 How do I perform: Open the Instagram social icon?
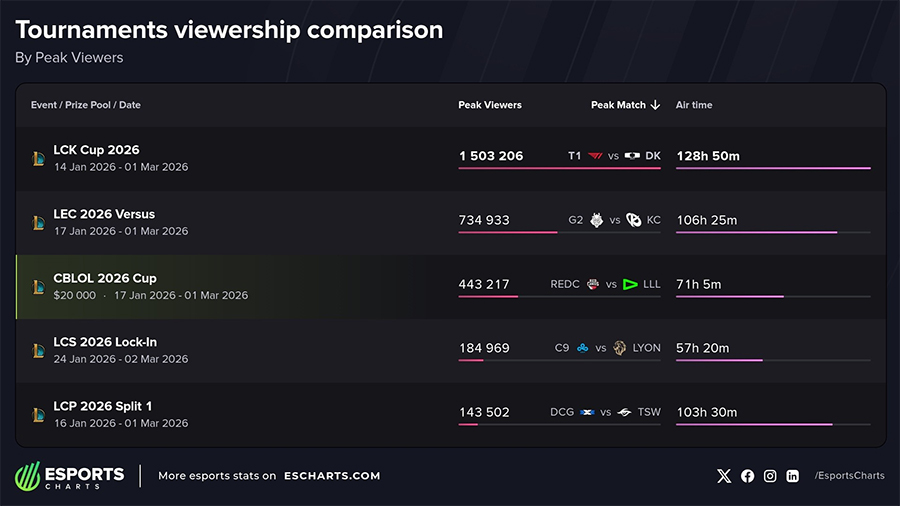coord(770,476)
